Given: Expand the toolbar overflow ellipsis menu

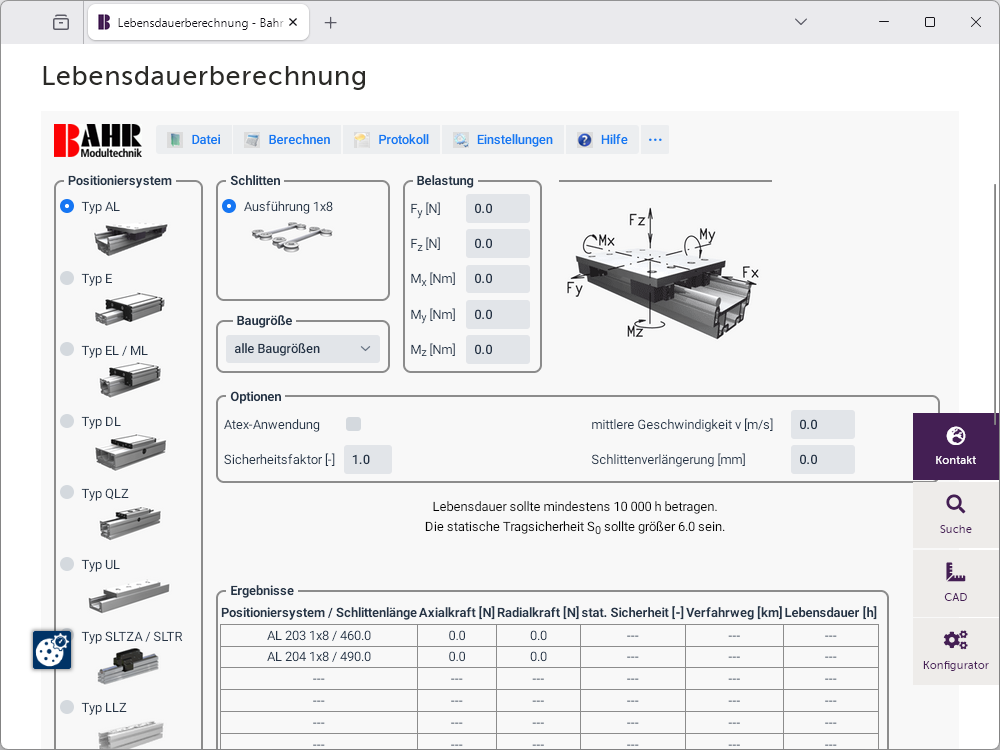Looking at the screenshot, I should click(655, 140).
